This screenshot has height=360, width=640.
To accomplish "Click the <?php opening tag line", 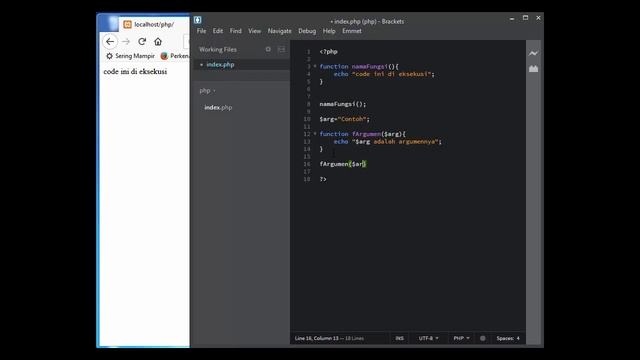I will [x=329, y=52].
